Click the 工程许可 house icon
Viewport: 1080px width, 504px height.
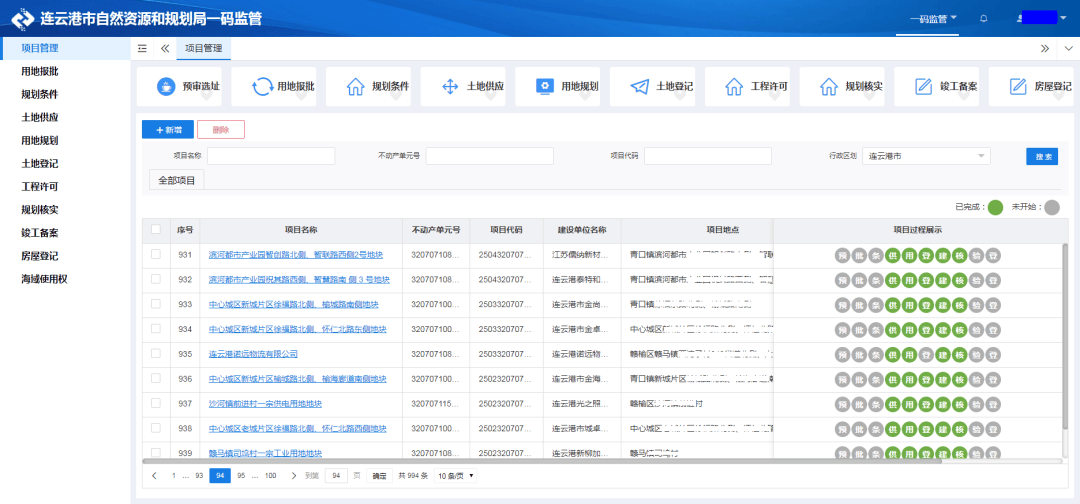(734, 87)
